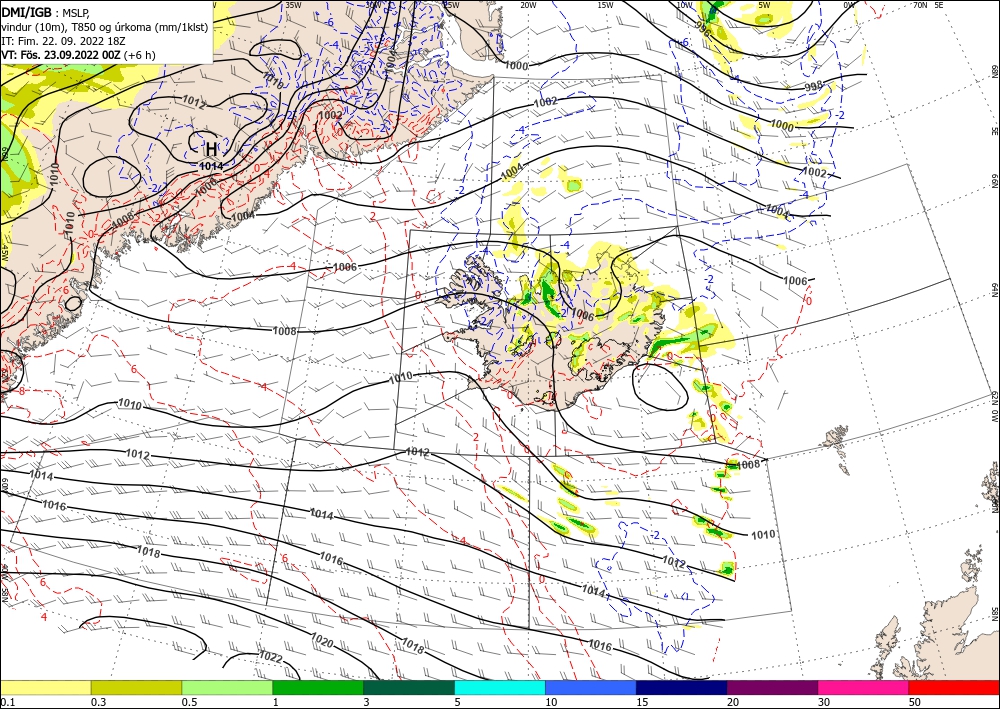This screenshot has width=1000, height=709.
Task: Click the '20W' longitude label
Action: [x=527, y=5]
